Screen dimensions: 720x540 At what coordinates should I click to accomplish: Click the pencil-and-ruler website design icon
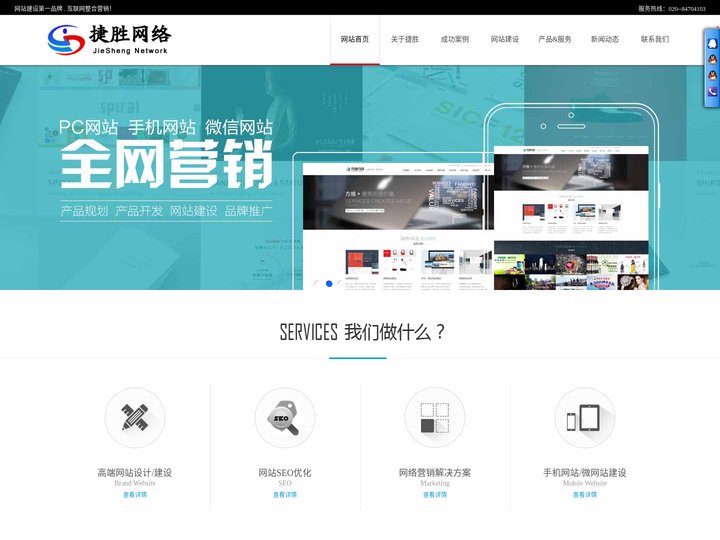click(x=135, y=417)
